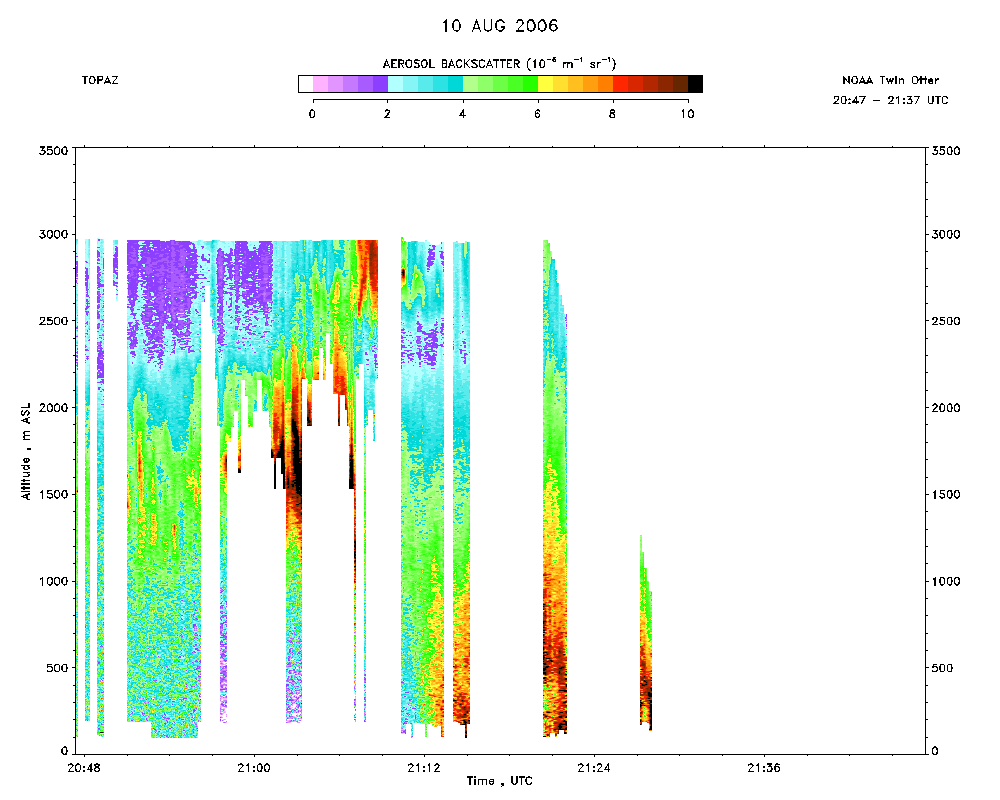Click the red colorbar segment just above 8
The height and width of the screenshot is (800, 1000).
(x=621, y=84)
